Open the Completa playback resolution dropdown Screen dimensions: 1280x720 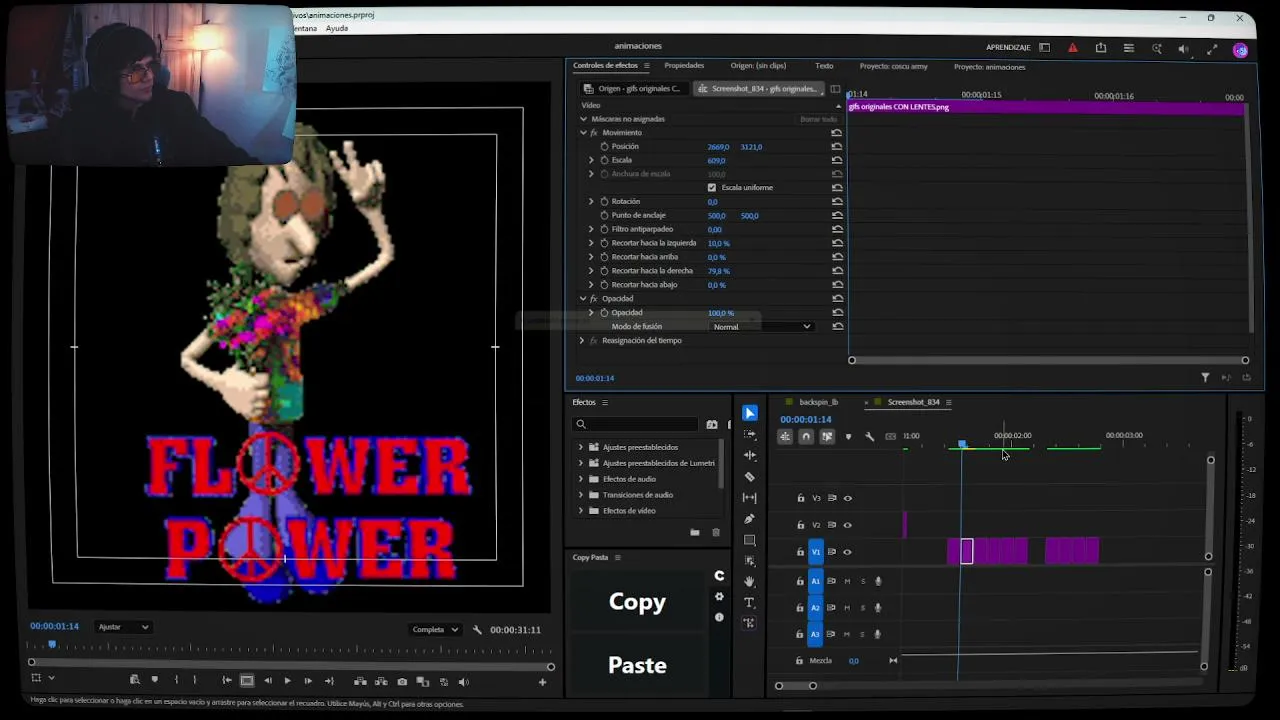tap(435, 630)
